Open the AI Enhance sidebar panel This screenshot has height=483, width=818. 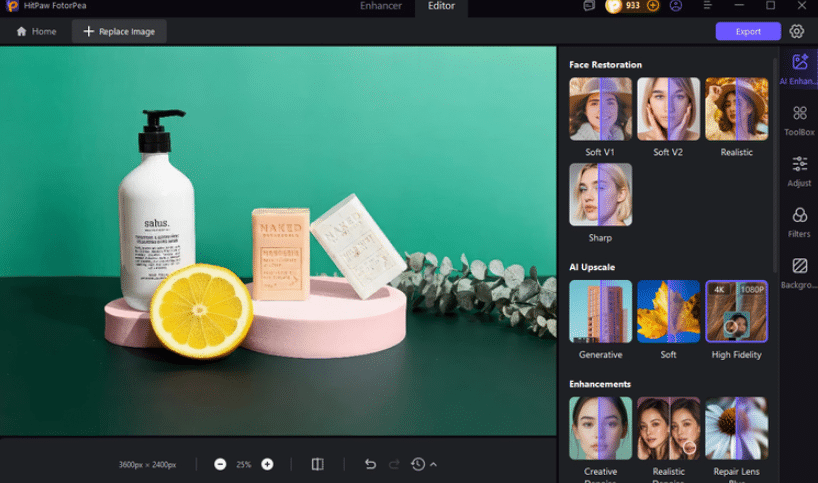[799, 69]
